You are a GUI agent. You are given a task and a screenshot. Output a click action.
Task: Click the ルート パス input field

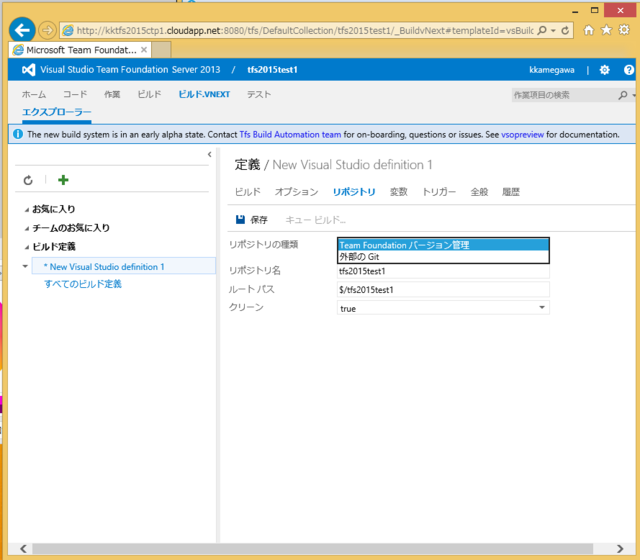(x=443, y=289)
